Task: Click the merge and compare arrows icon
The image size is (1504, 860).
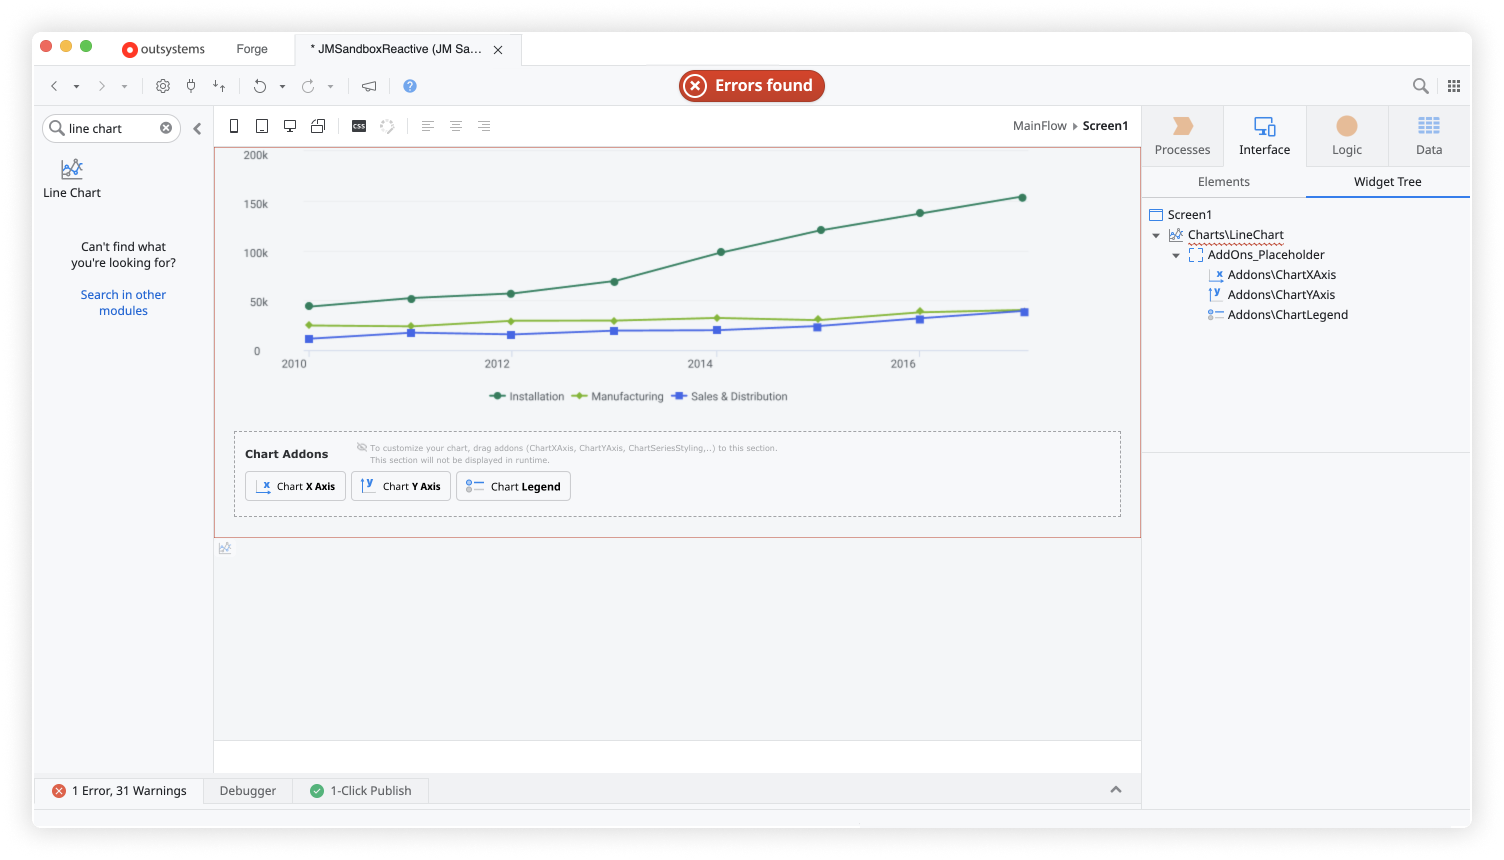Action: (219, 86)
